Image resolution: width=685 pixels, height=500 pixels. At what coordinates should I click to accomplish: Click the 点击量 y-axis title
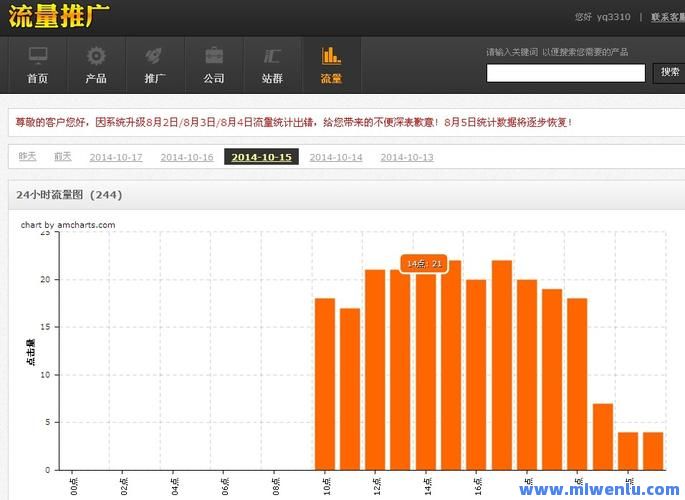(31, 352)
